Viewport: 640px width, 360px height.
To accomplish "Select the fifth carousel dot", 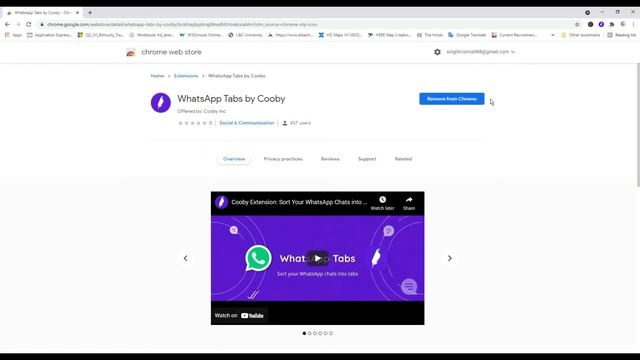I will pyautogui.click(x=325, y=333).
